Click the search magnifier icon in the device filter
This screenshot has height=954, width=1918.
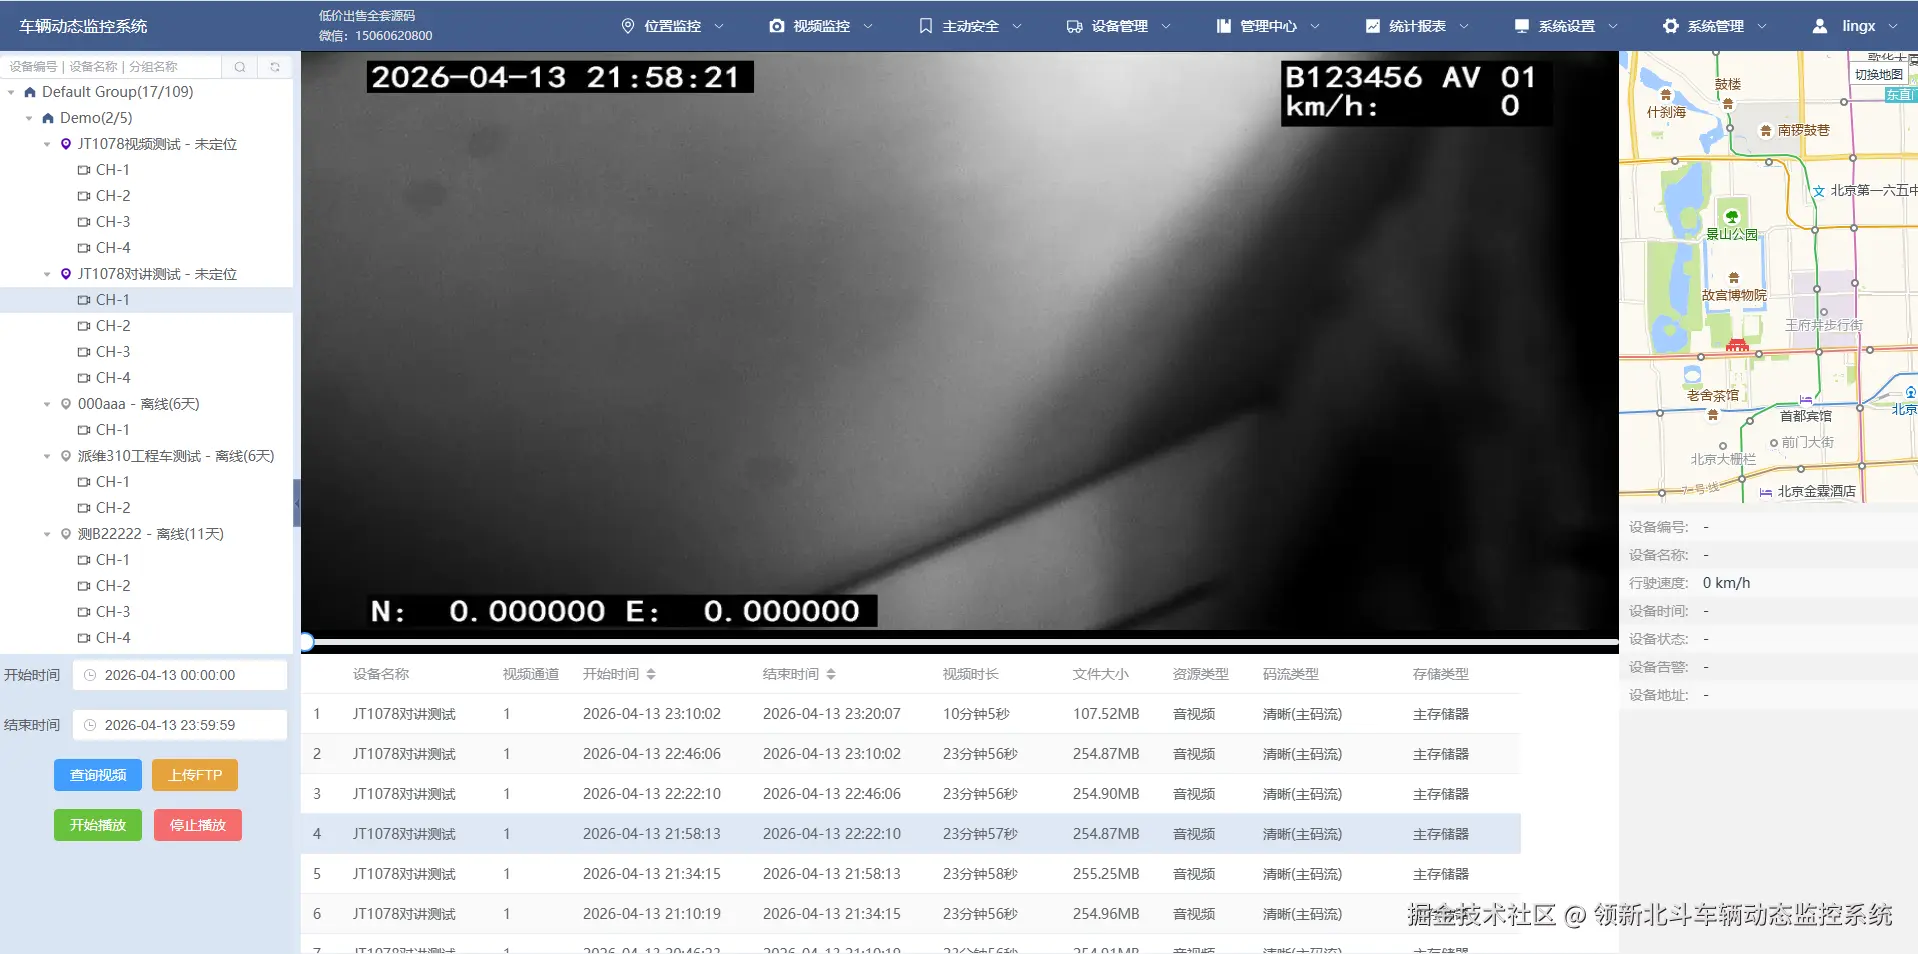click(240, 67)
